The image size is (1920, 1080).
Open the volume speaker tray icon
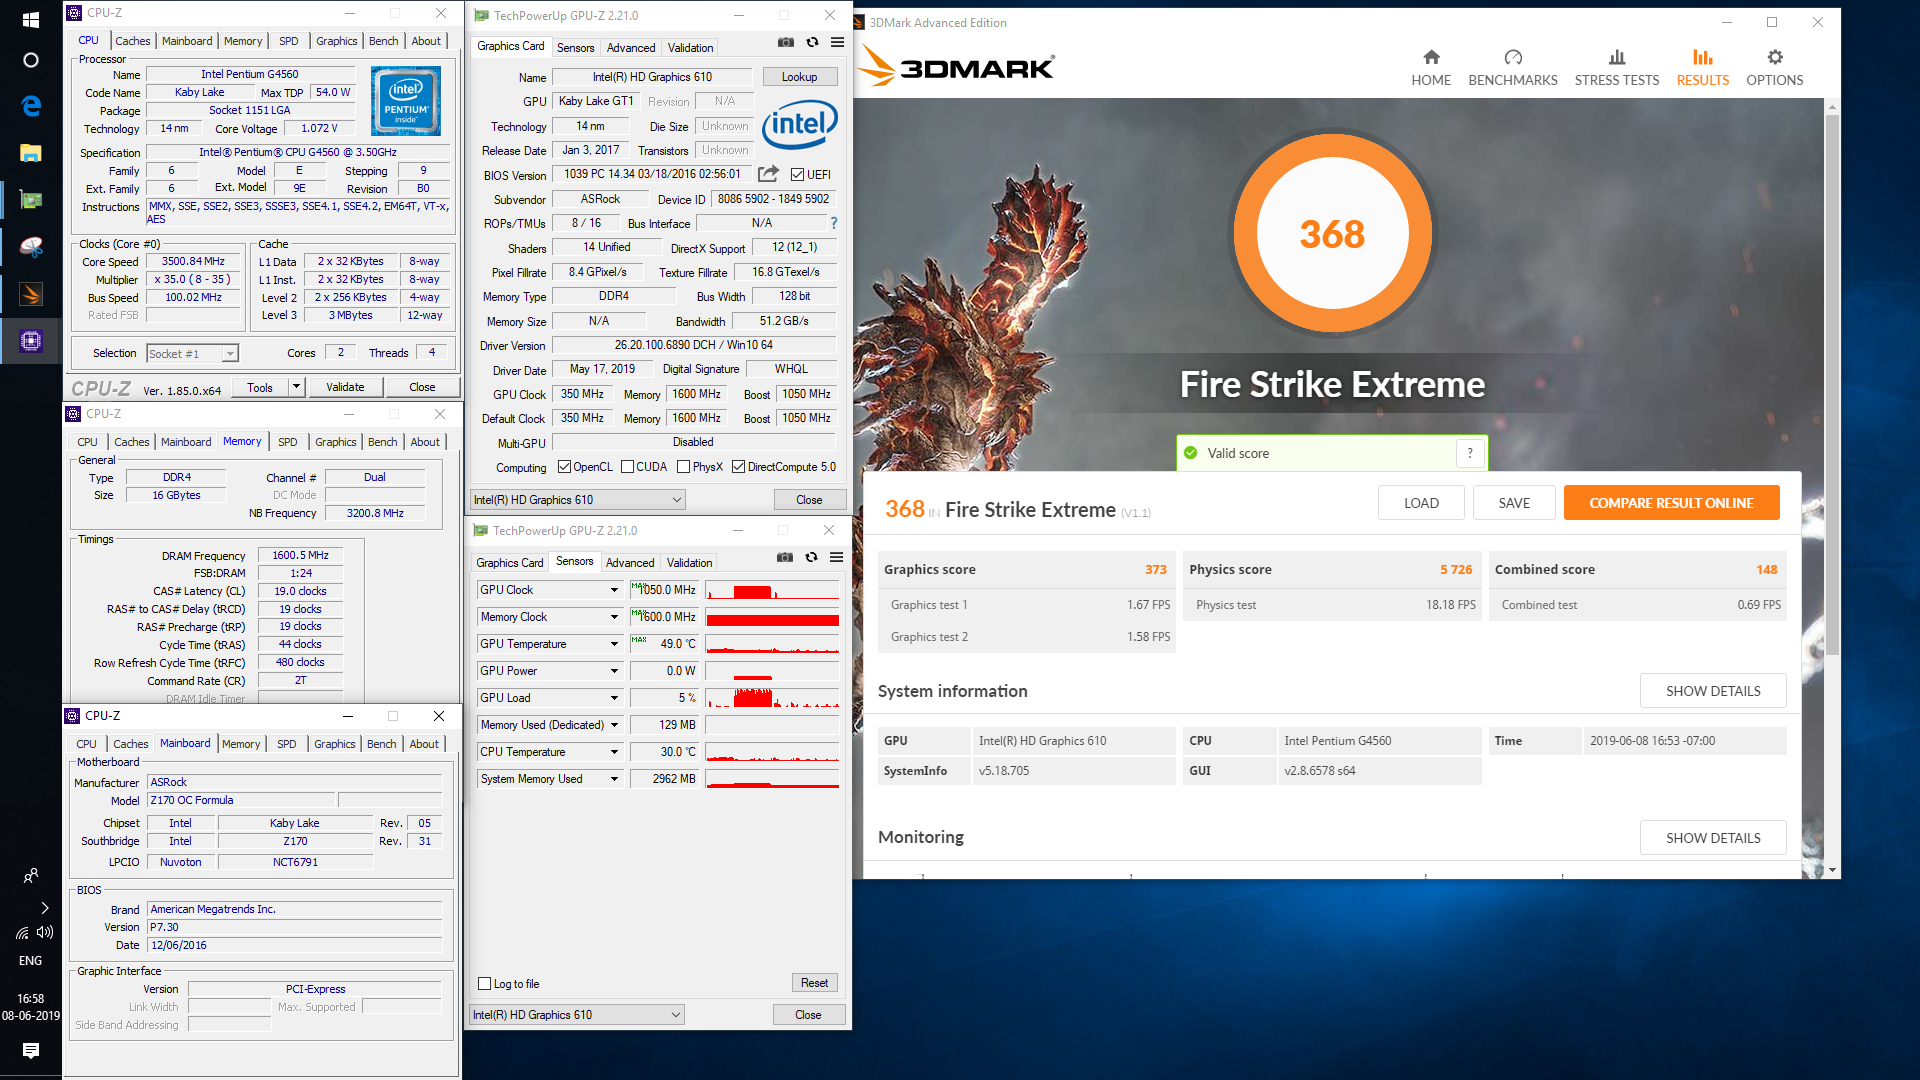[45, 932]
